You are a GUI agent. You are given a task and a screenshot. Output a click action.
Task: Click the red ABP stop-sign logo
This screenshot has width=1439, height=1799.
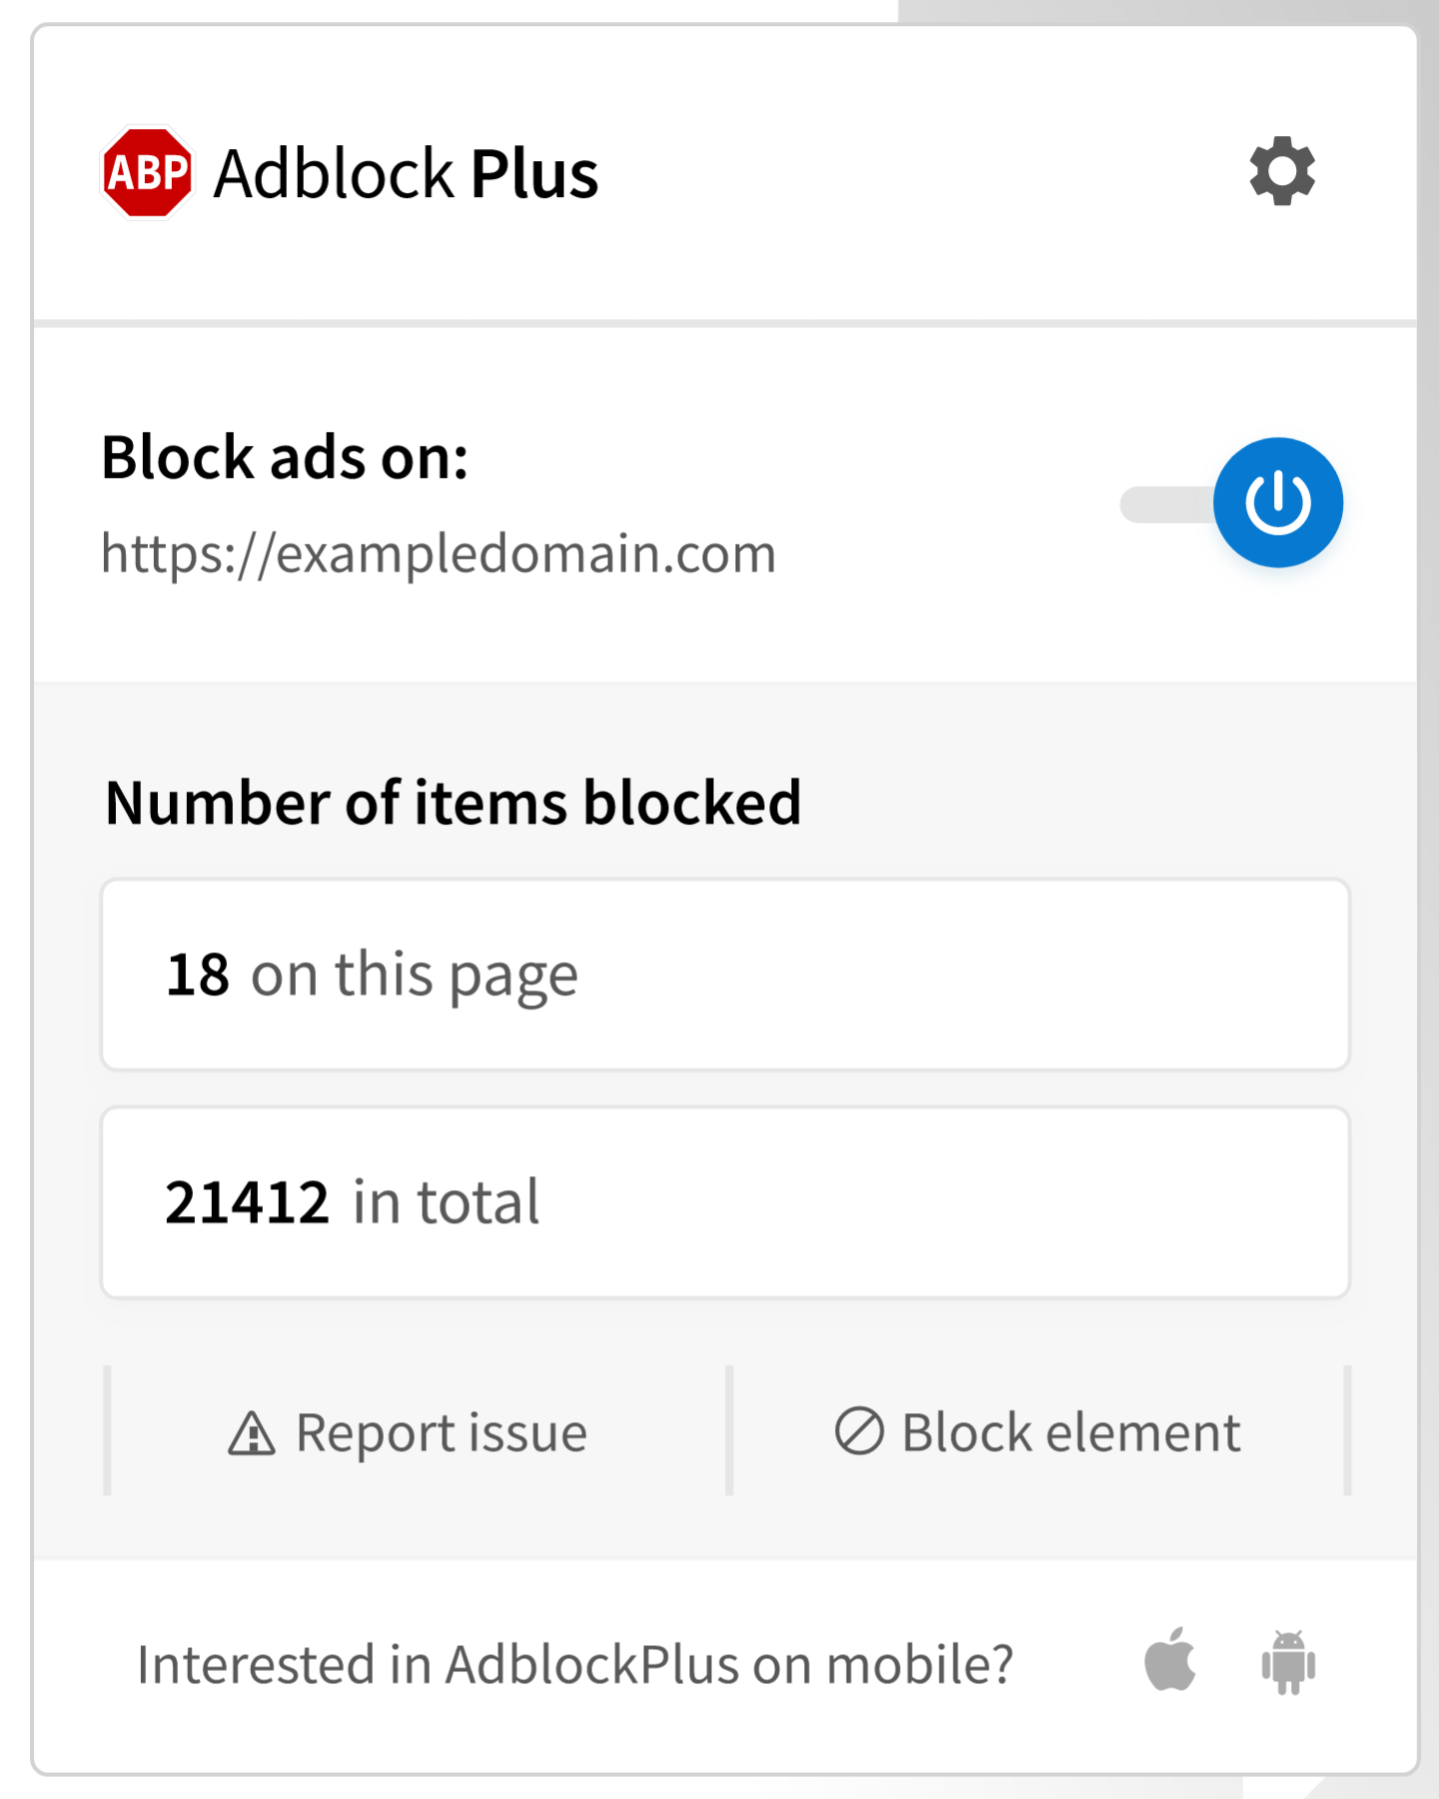pyautogui.click(x=147, y=172)
